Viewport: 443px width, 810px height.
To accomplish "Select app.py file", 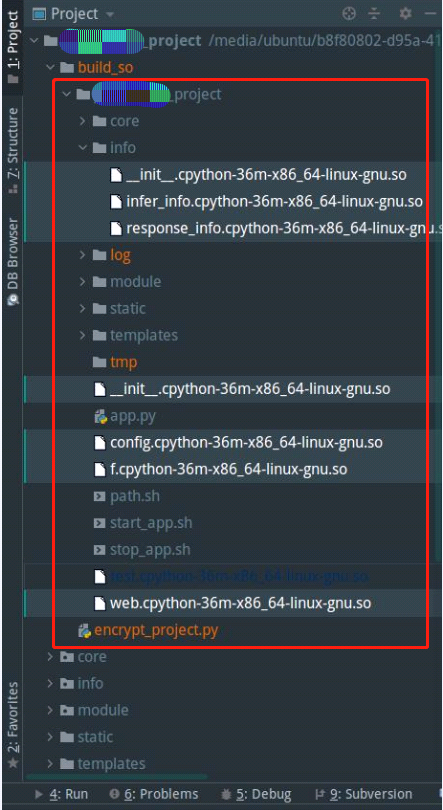I will tap(133, 416).
